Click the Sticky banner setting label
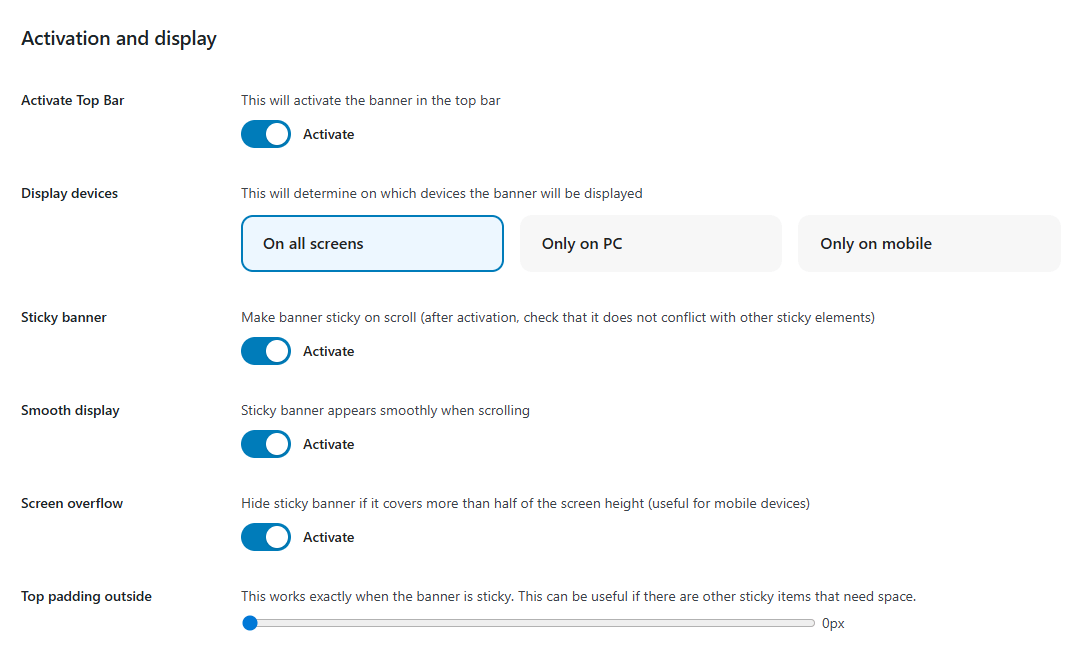 (x=64, y=317)
